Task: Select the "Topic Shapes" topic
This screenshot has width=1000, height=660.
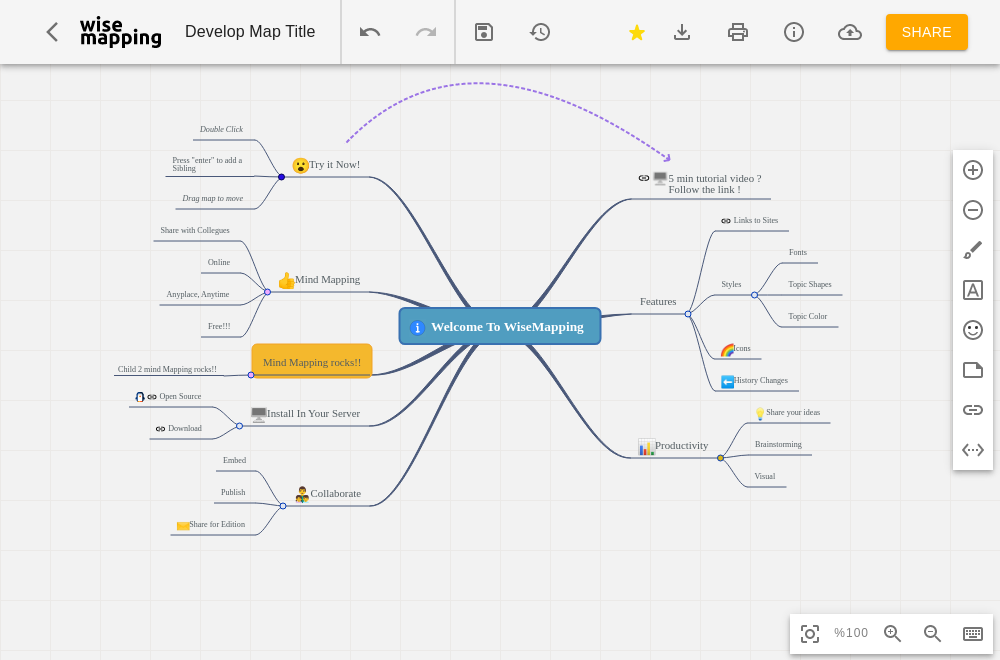Action: pyautogui.click(x=809, y=284)
